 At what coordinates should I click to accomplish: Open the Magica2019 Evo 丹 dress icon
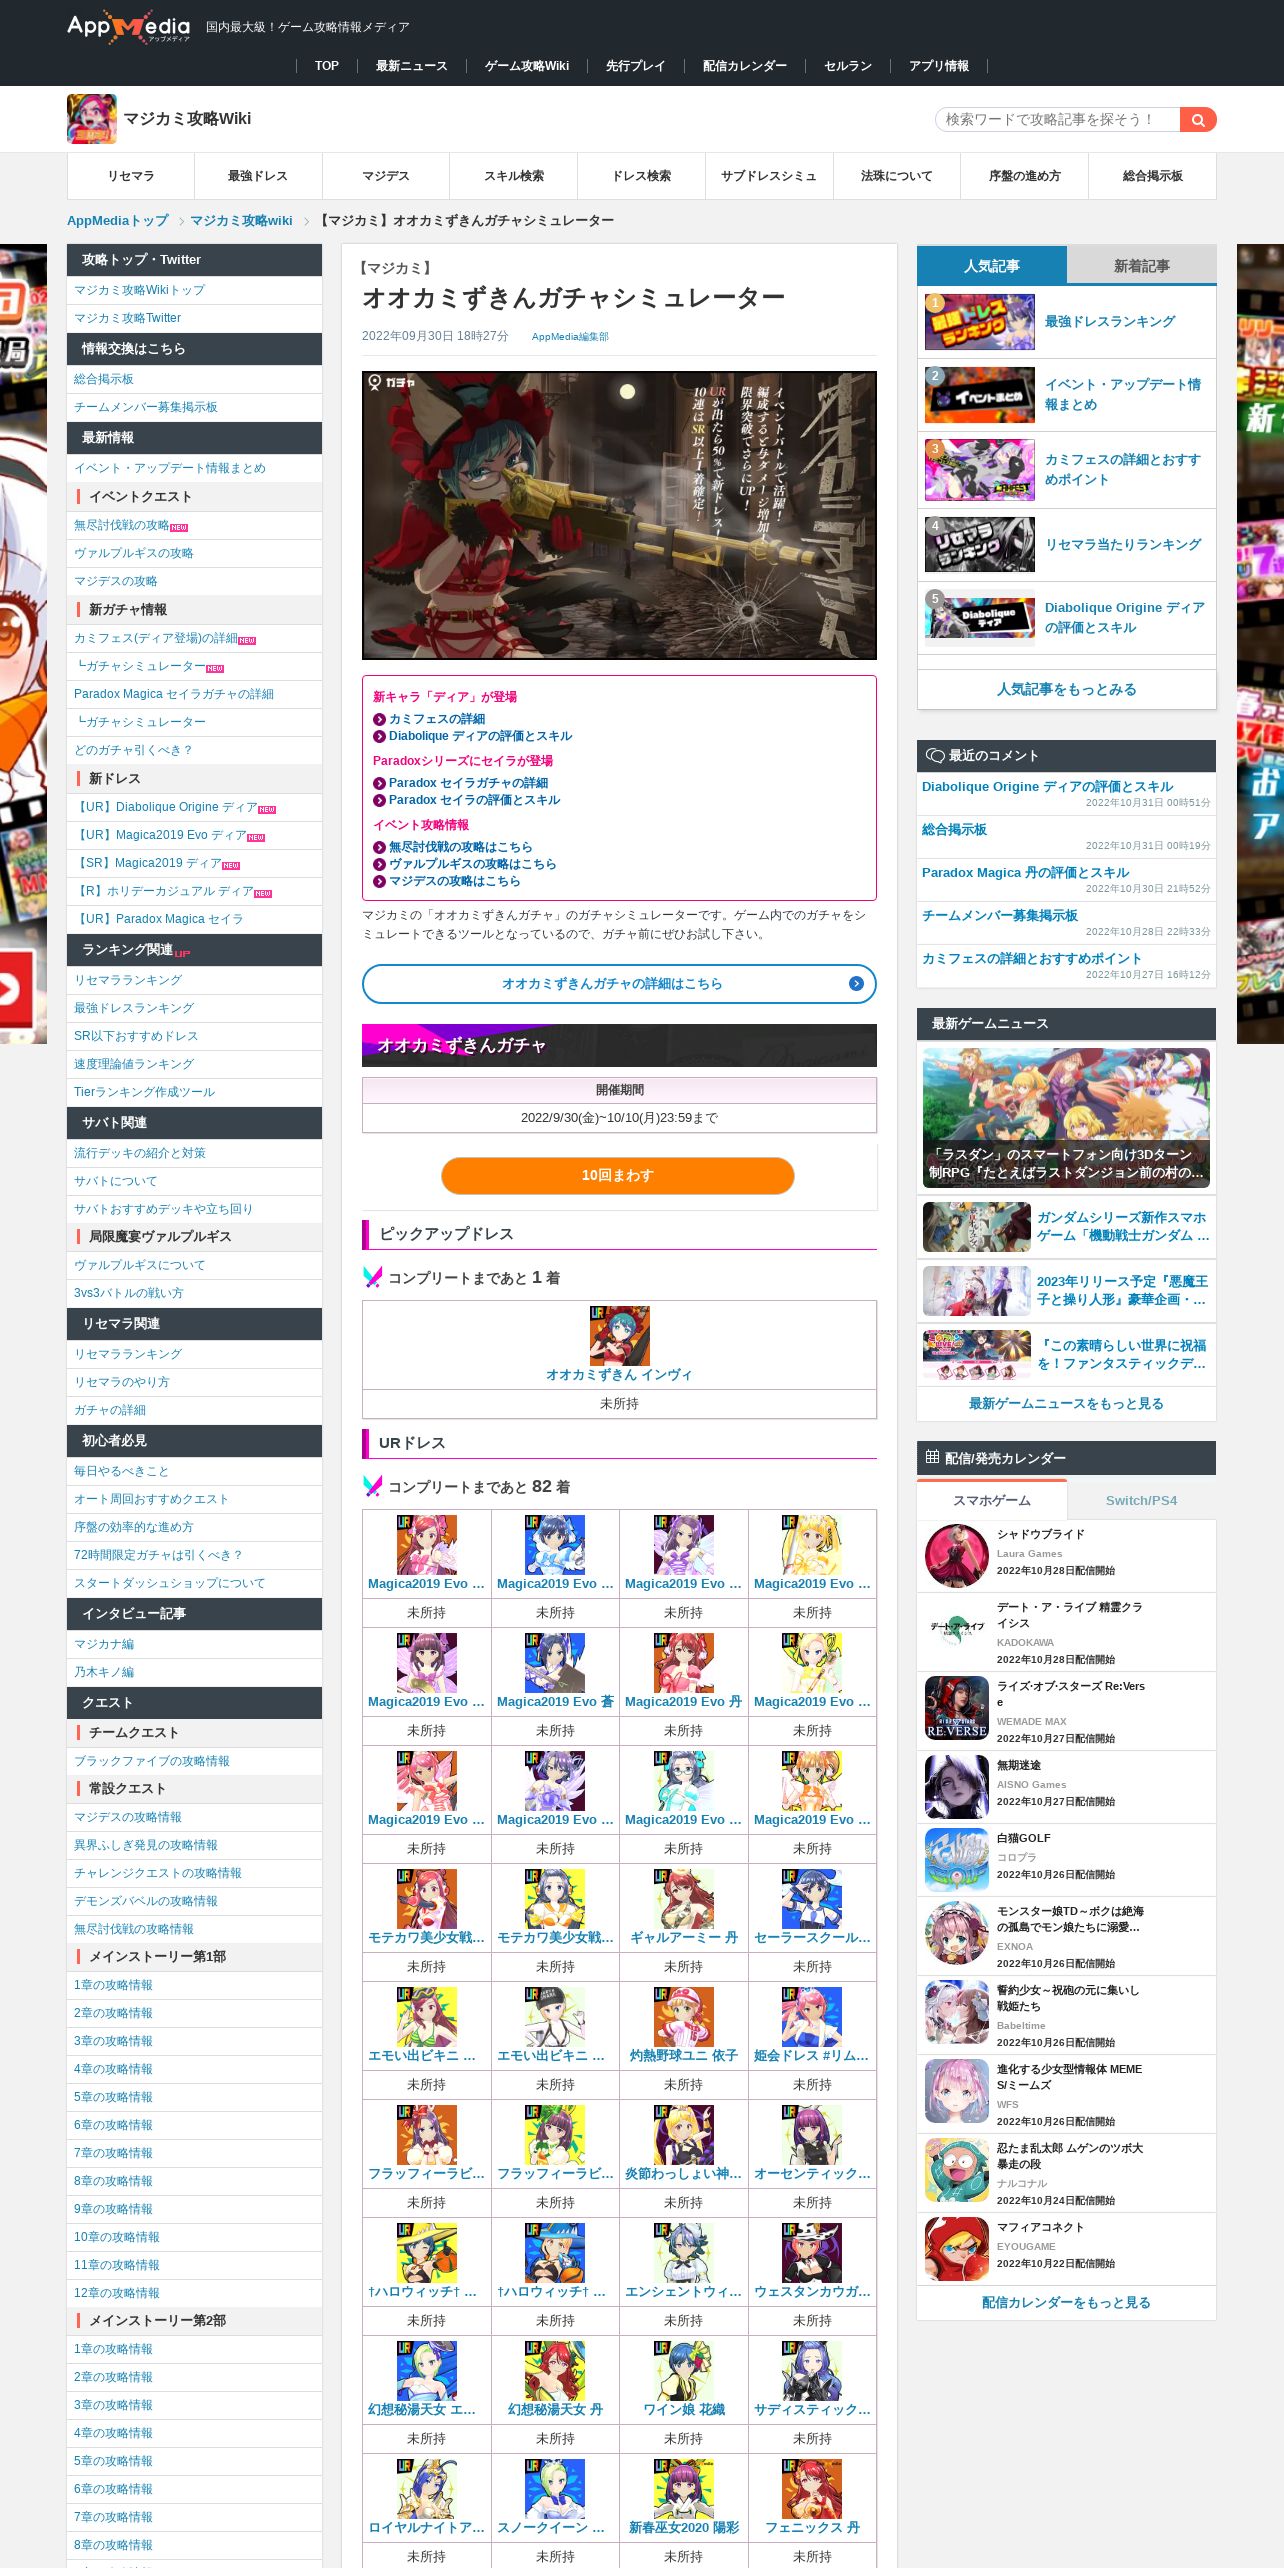pyautogui.click(x=683, y=1662)
